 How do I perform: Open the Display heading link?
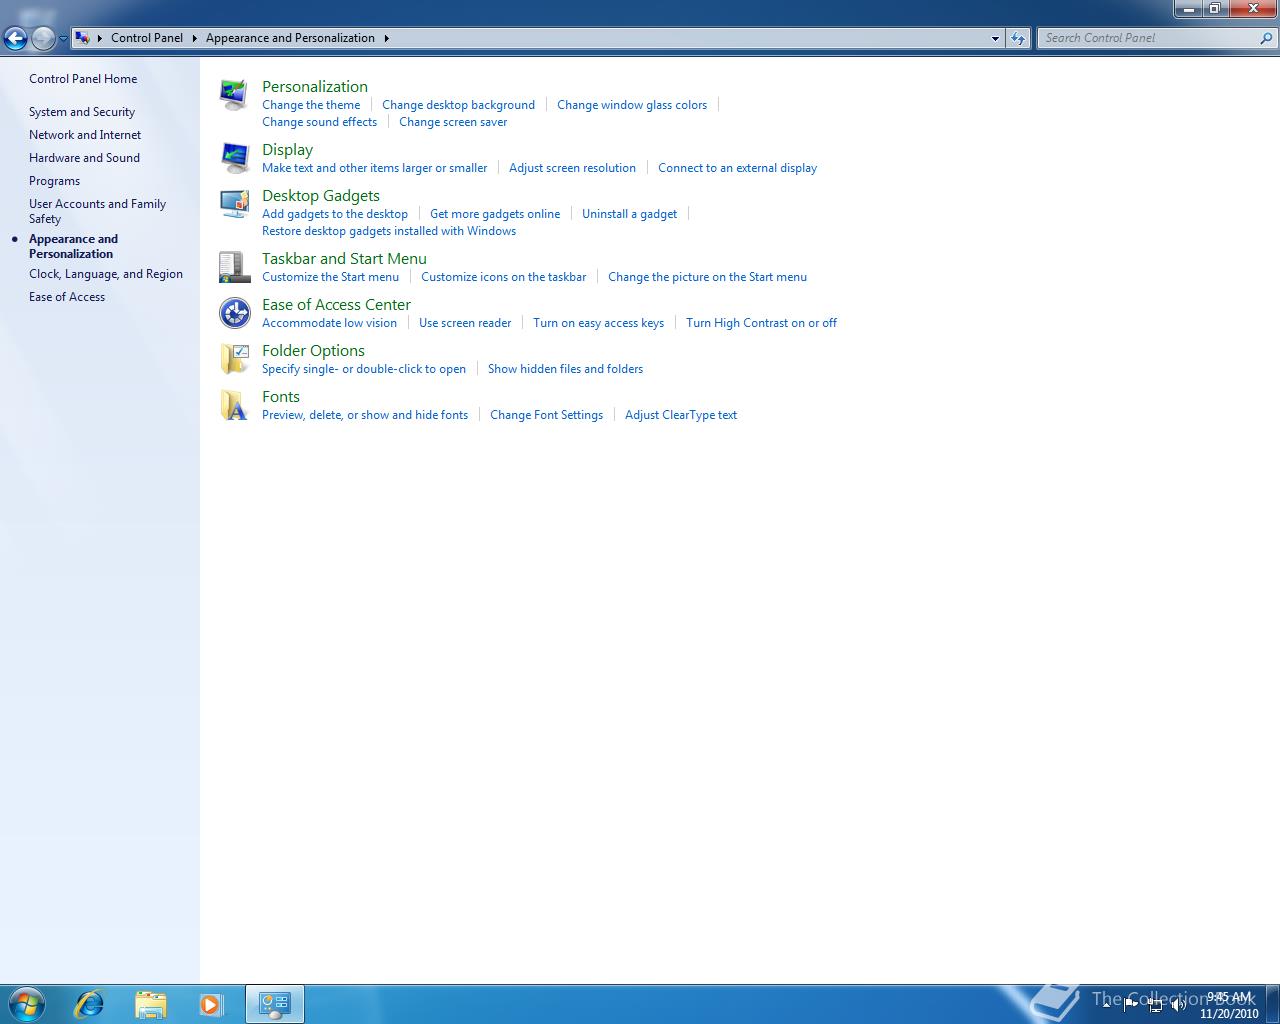click(x=288, y=150)
